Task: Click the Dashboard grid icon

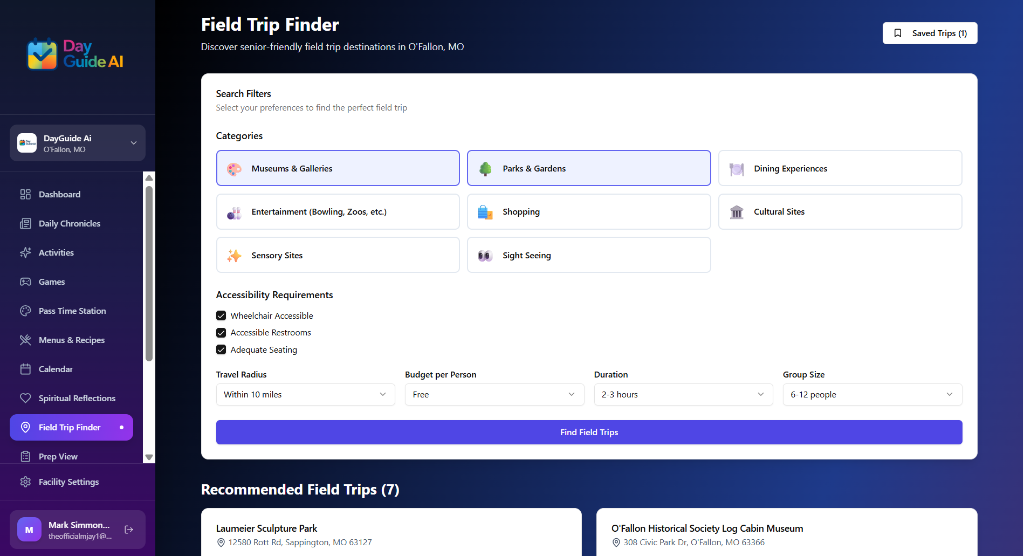Action: point(25,194)
